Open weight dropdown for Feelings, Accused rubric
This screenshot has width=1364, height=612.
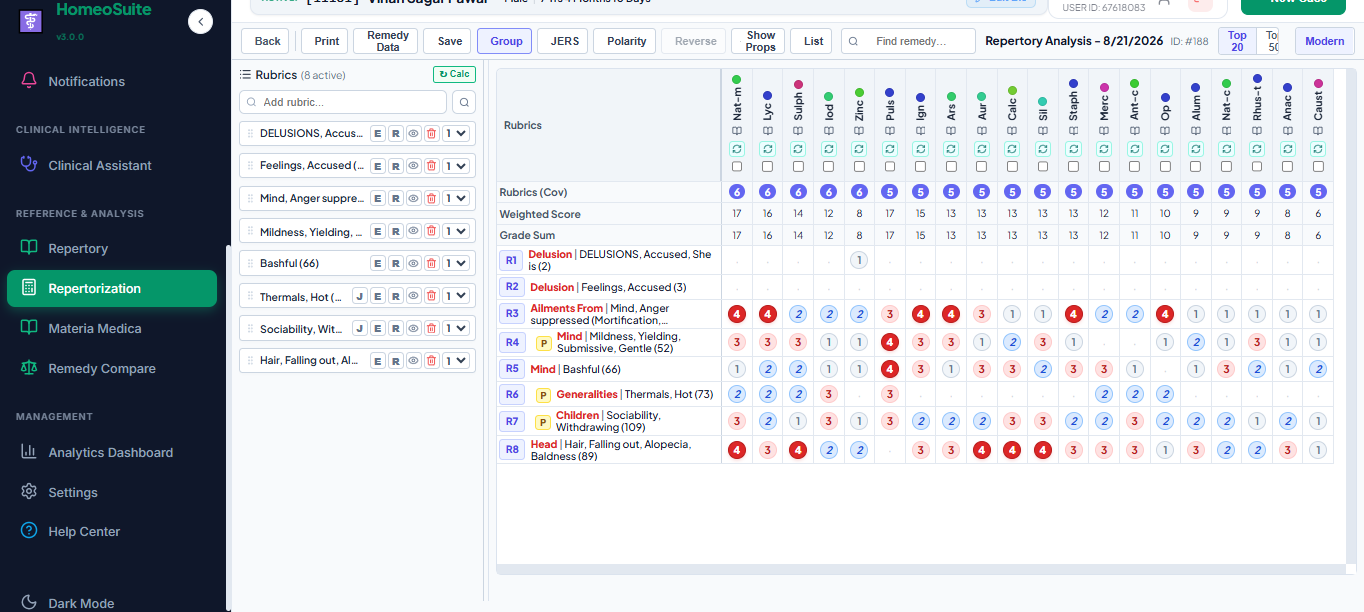click(457, 166)
